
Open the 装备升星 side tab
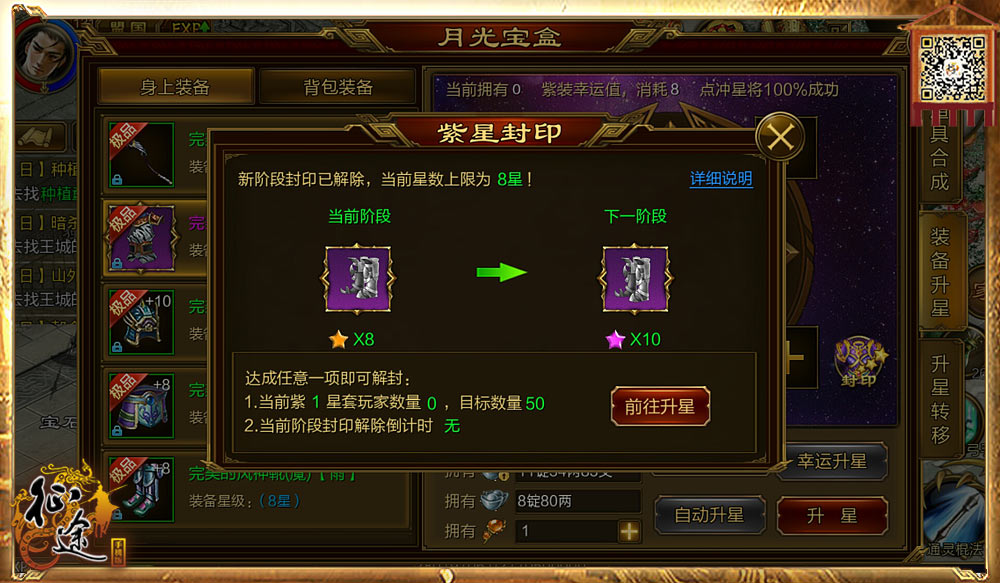pyautogui.click(x=940, y=272)
